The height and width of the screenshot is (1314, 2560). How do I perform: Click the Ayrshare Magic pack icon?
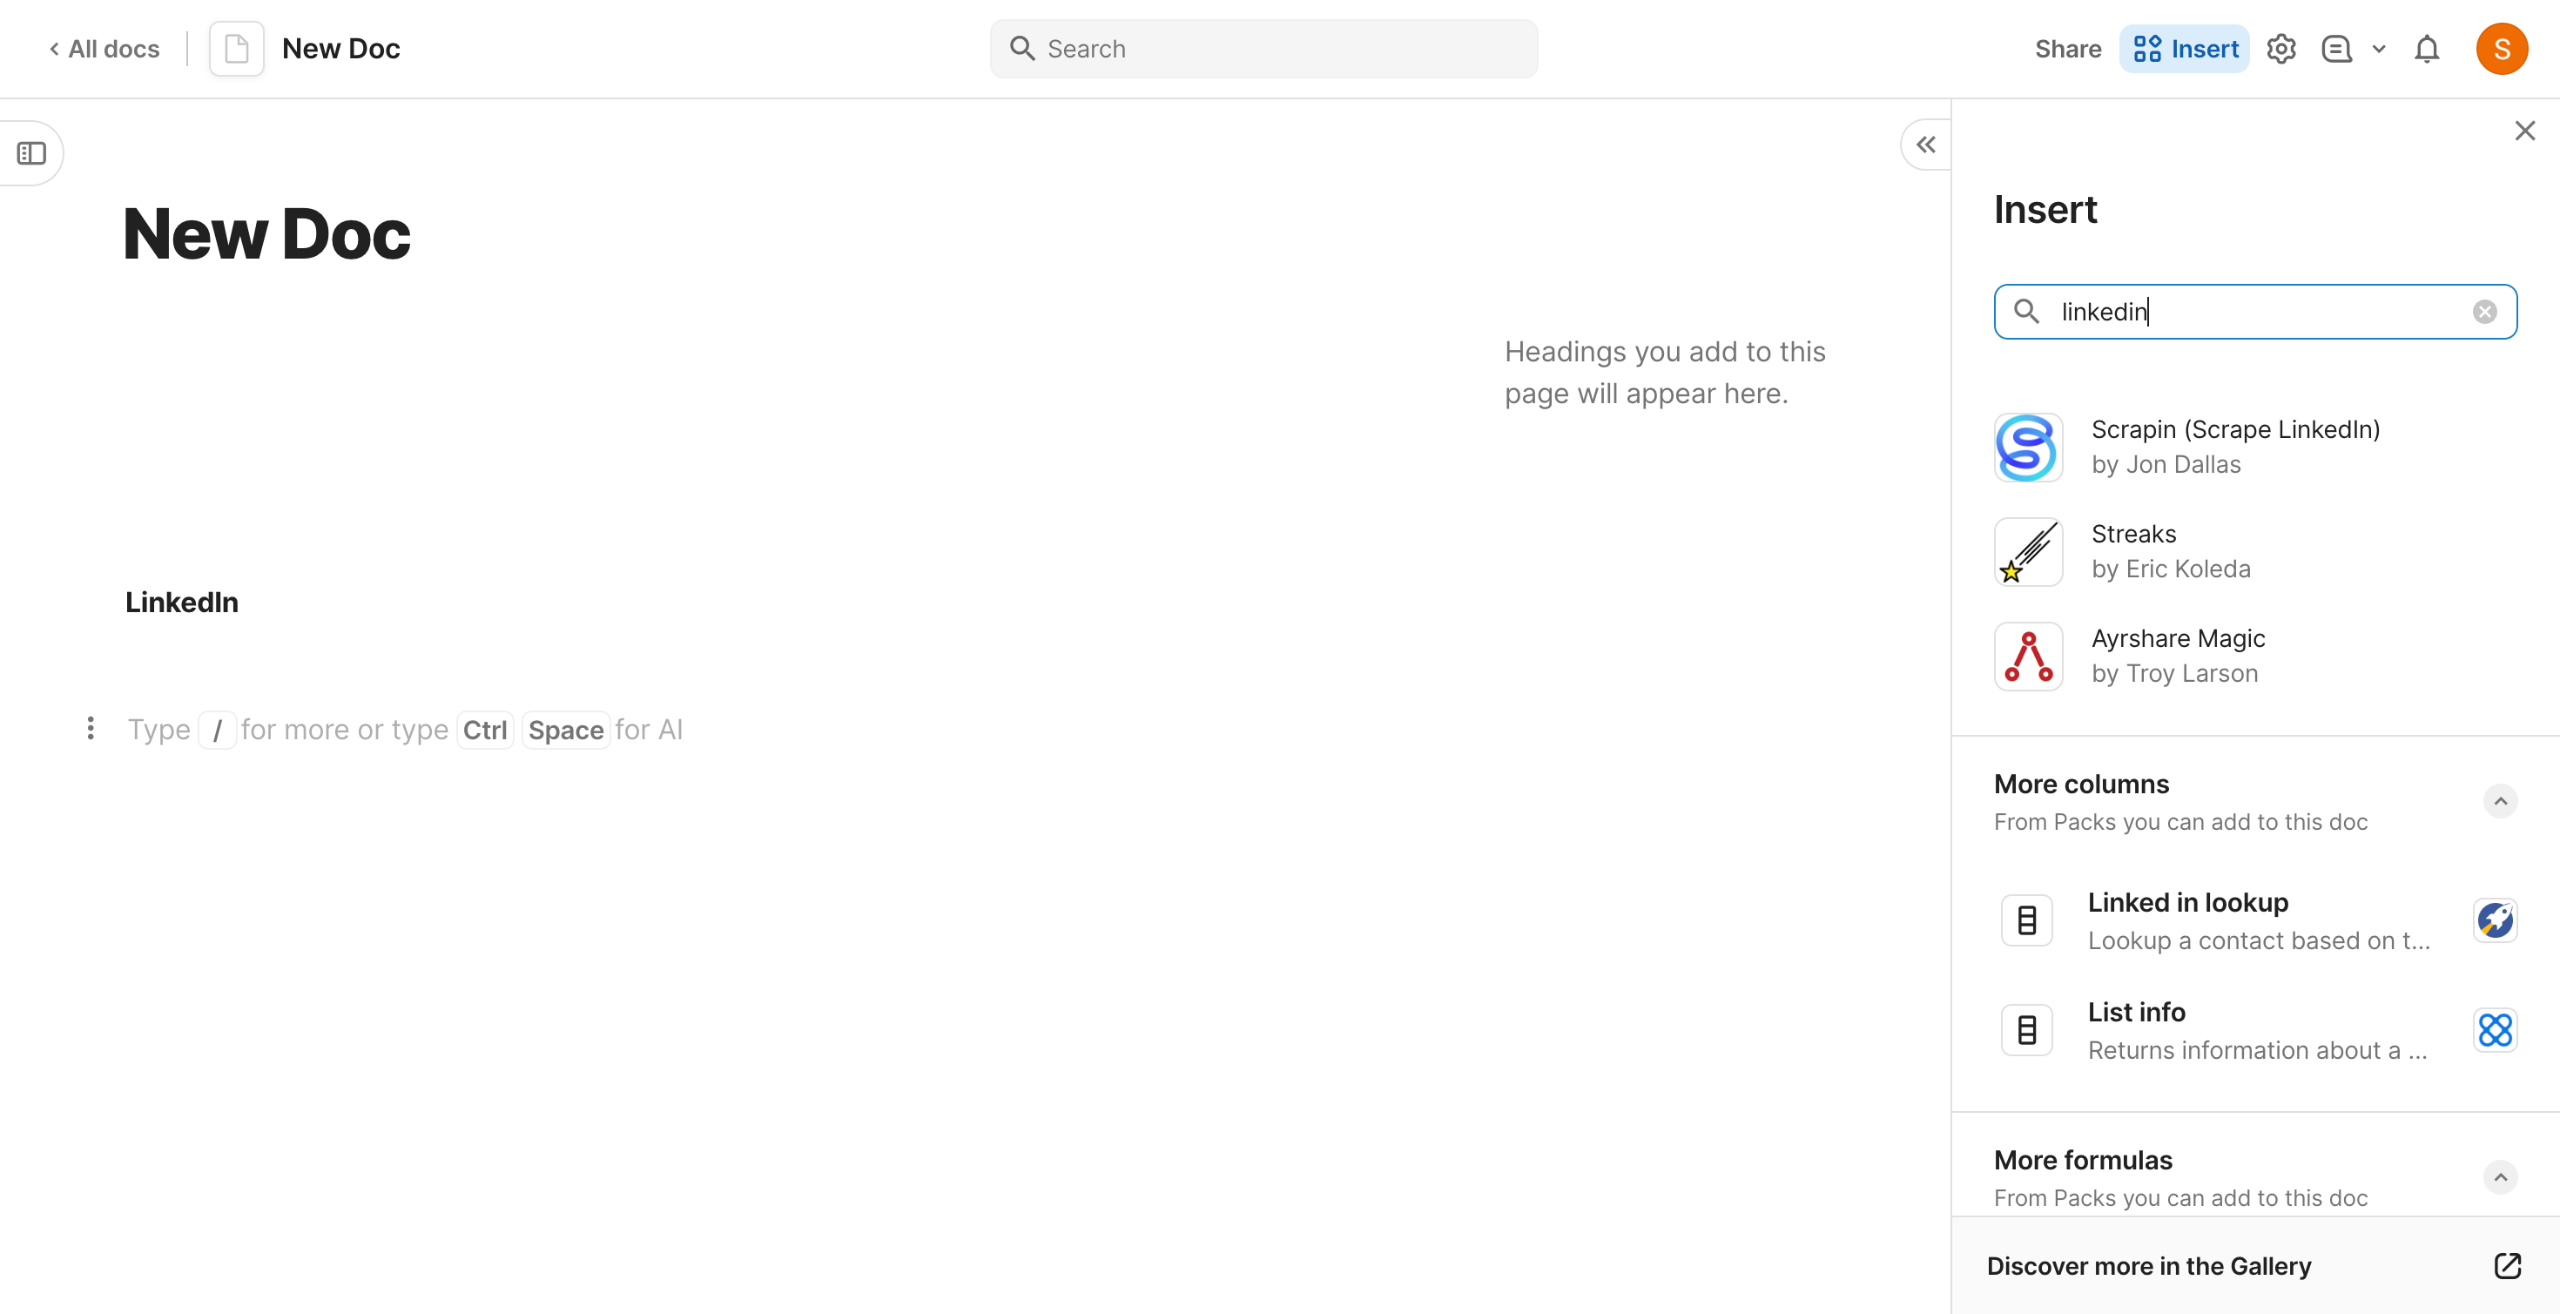pos(2027,656)
